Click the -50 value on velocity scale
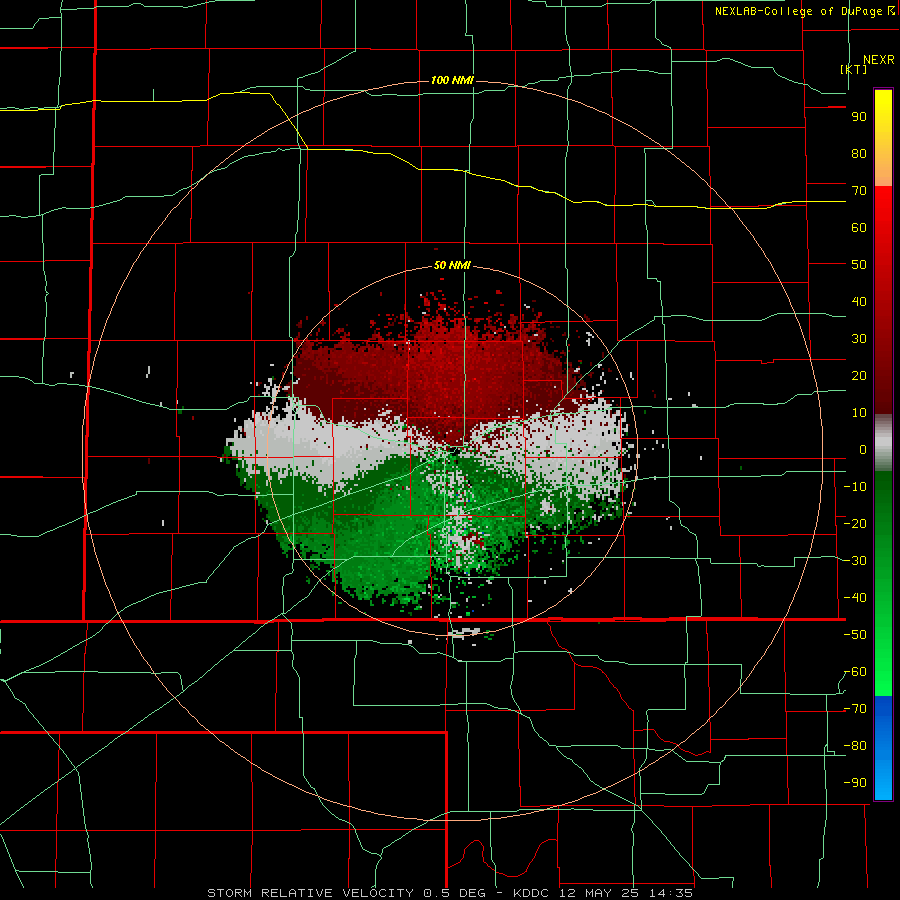 855,635
